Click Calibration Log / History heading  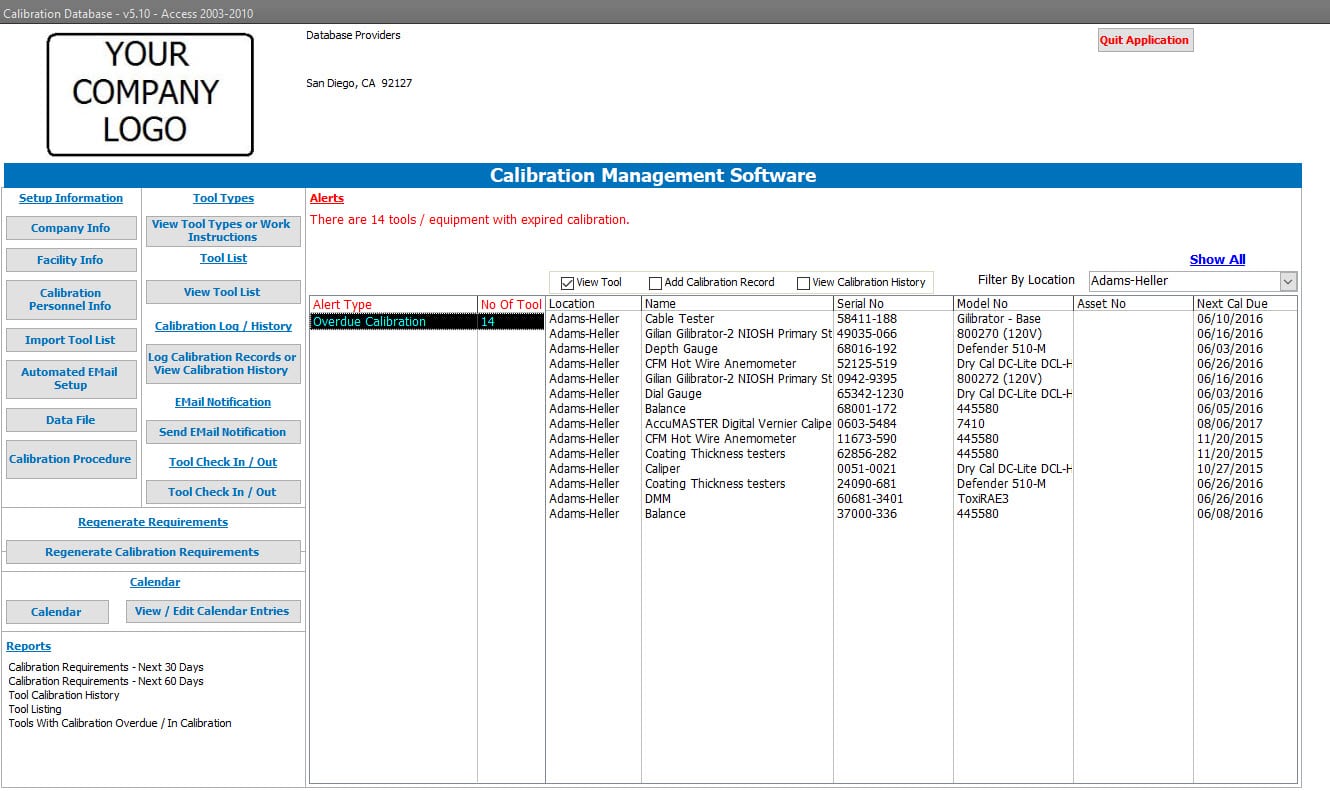223,326
